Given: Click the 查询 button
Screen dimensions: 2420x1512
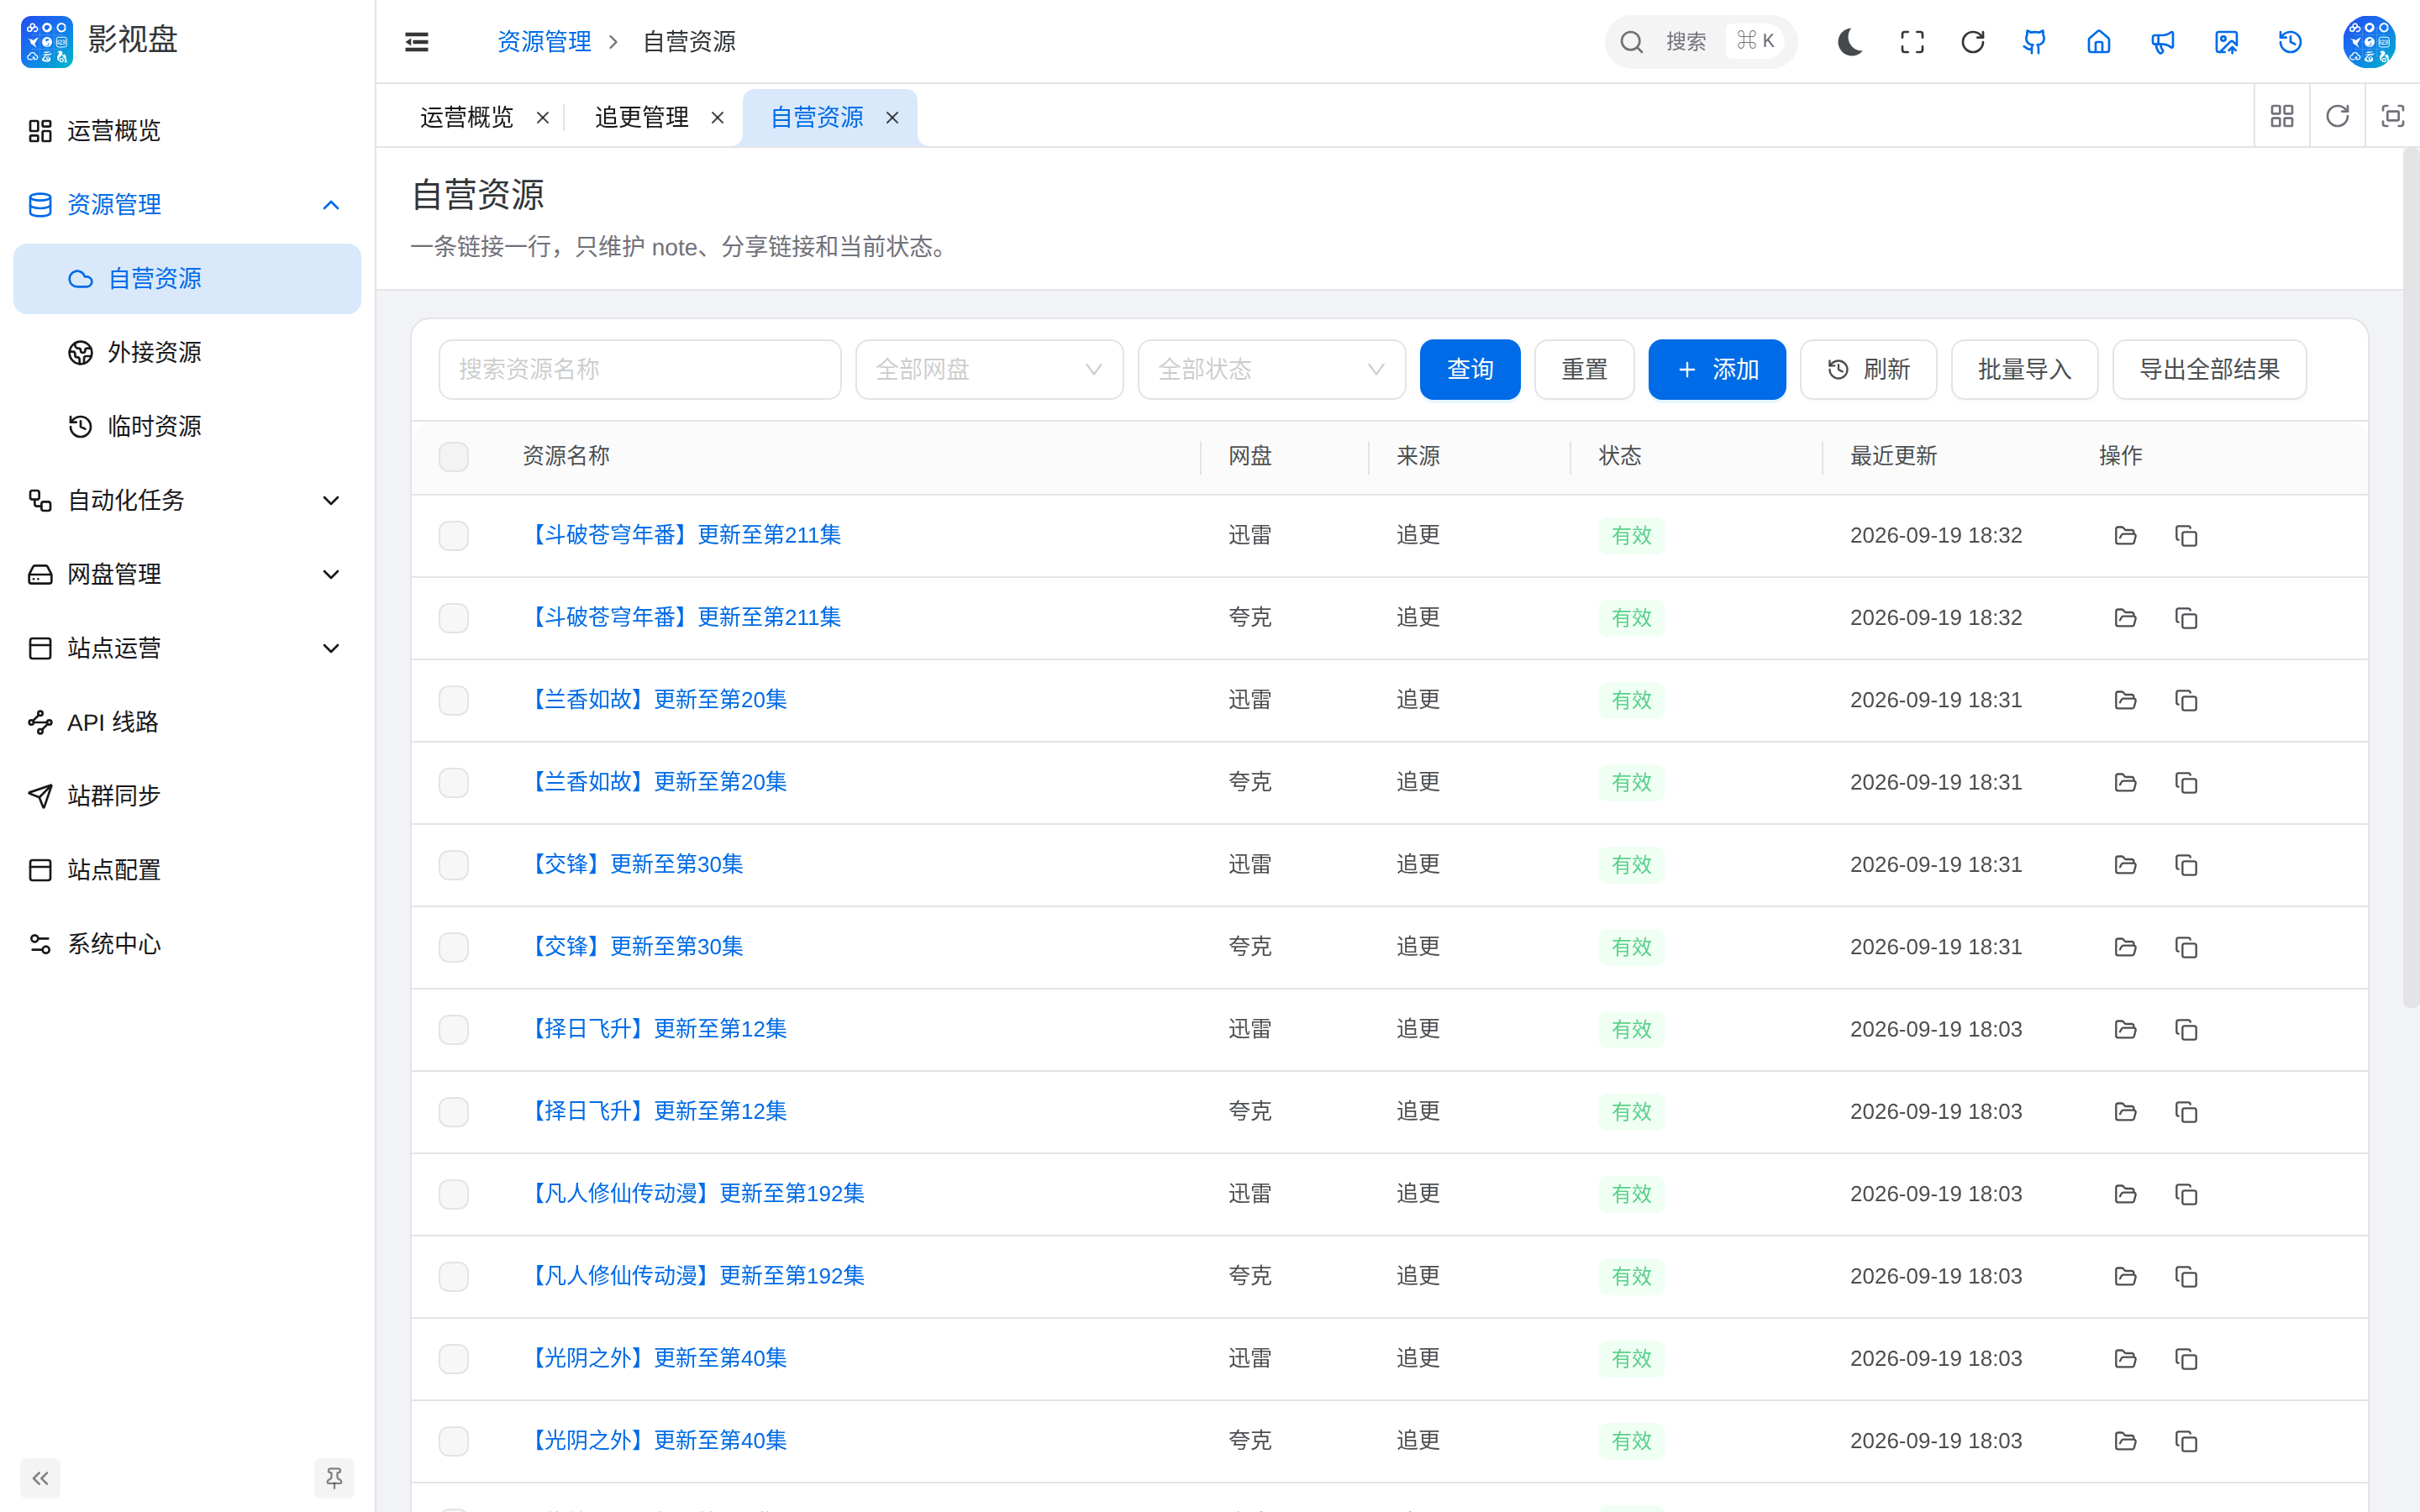Looking at the screenshot, I should [1470, 370].
